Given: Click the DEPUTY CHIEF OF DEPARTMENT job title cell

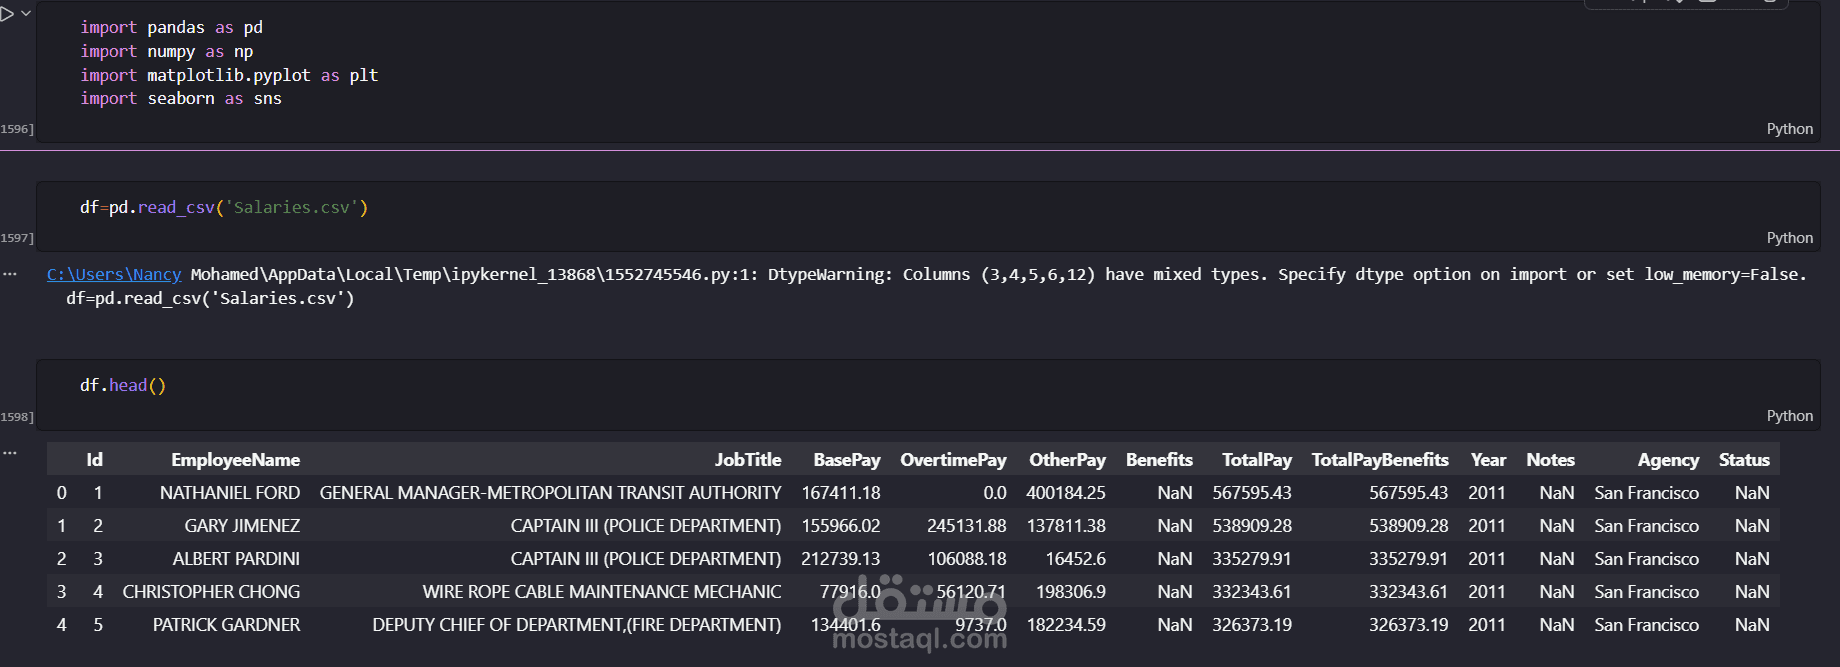Looking at the screenshot, I should (577, 625).
